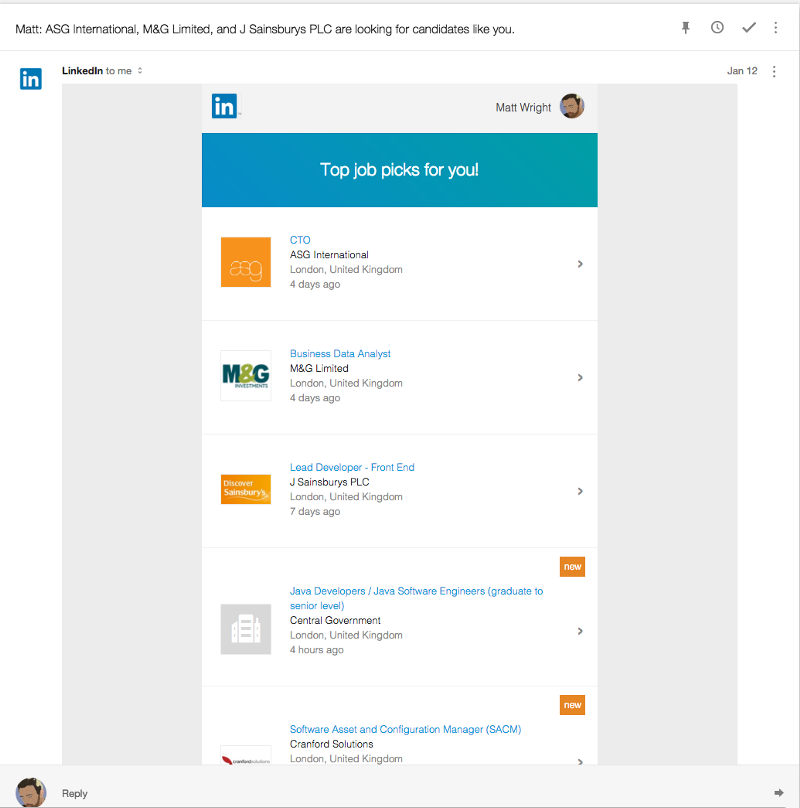Click the '4 hours ago' posting time
This screenshot has height=808, width=800.
pyautogui.click(x=316, y=650)
